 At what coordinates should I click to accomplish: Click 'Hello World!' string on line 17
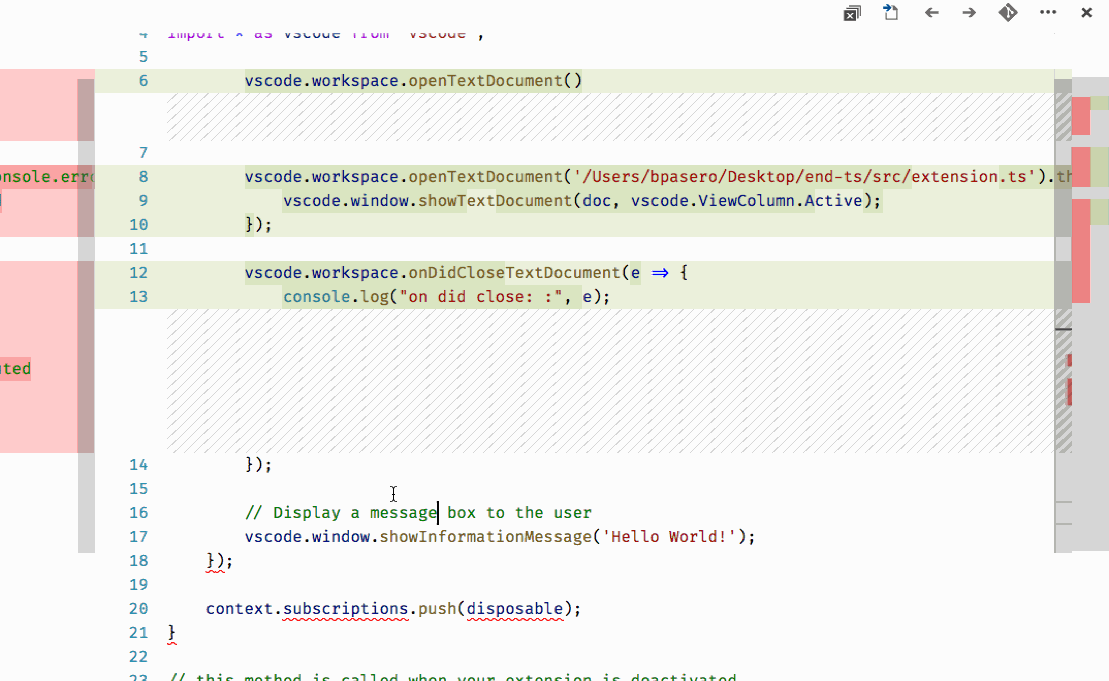668,537
